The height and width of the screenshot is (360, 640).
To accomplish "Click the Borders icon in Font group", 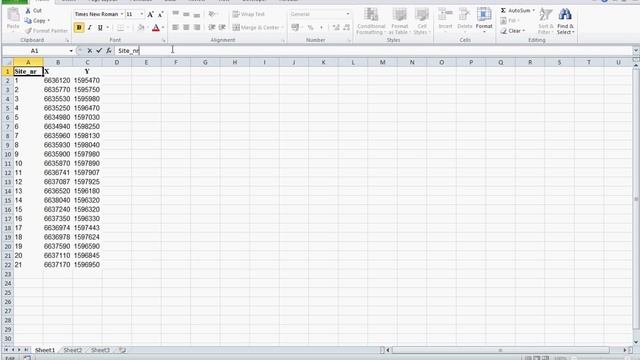I will pos(120,28).
